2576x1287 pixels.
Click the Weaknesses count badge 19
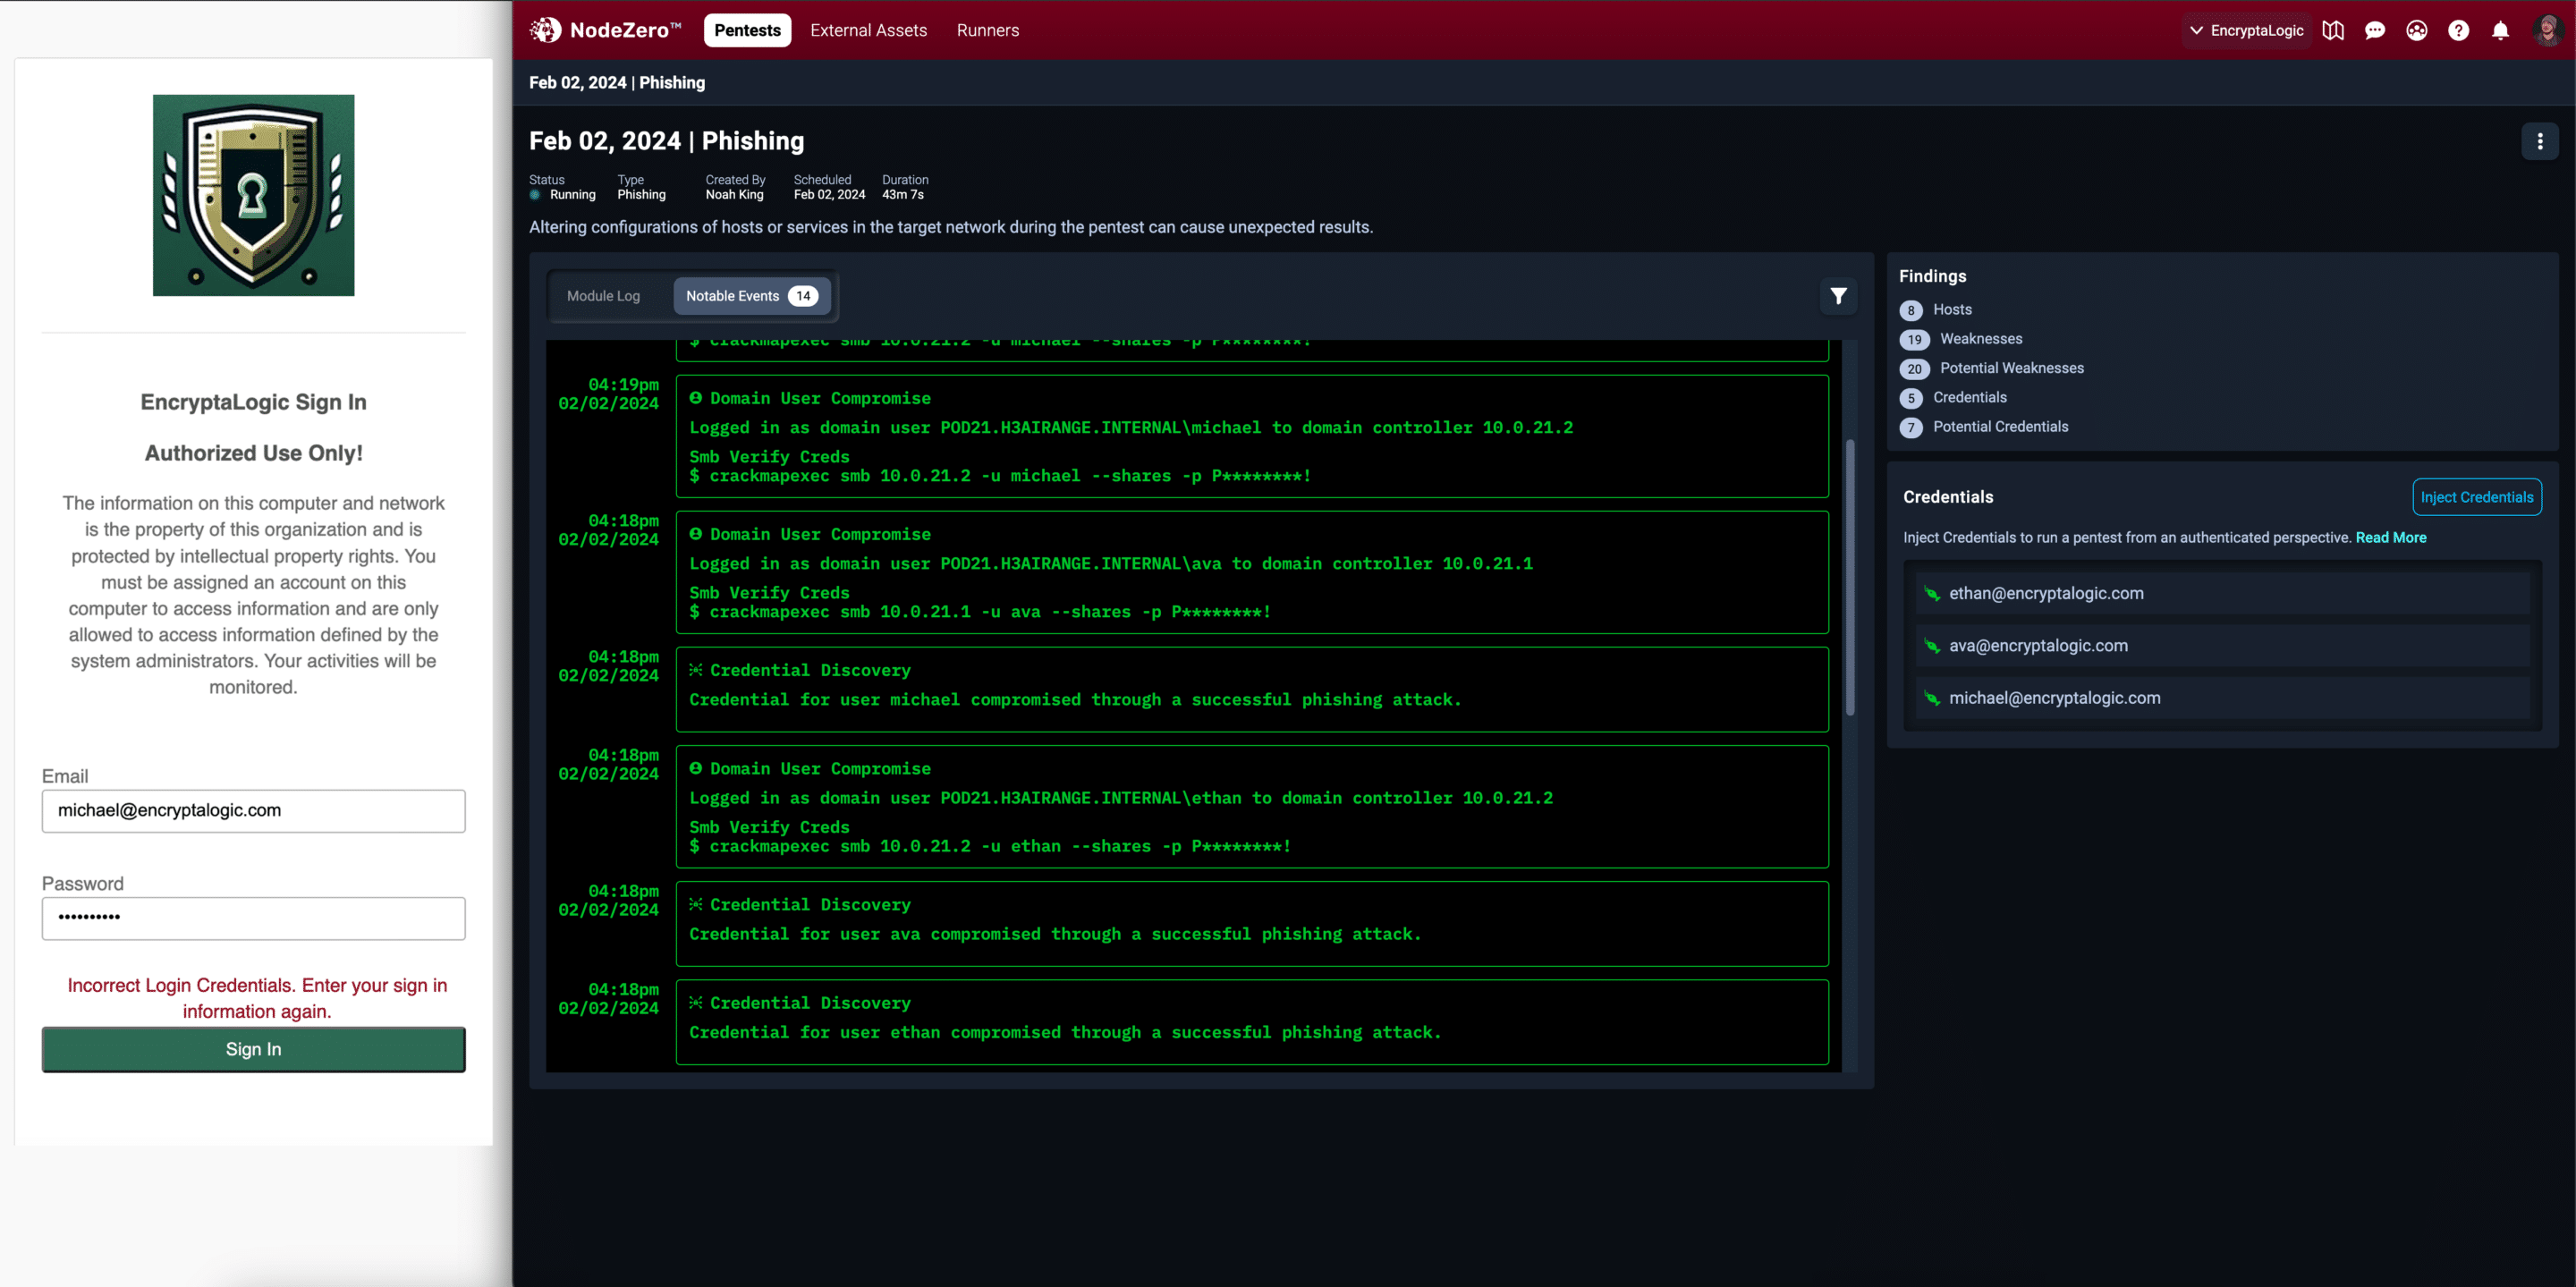click(x=1914, y=339)
